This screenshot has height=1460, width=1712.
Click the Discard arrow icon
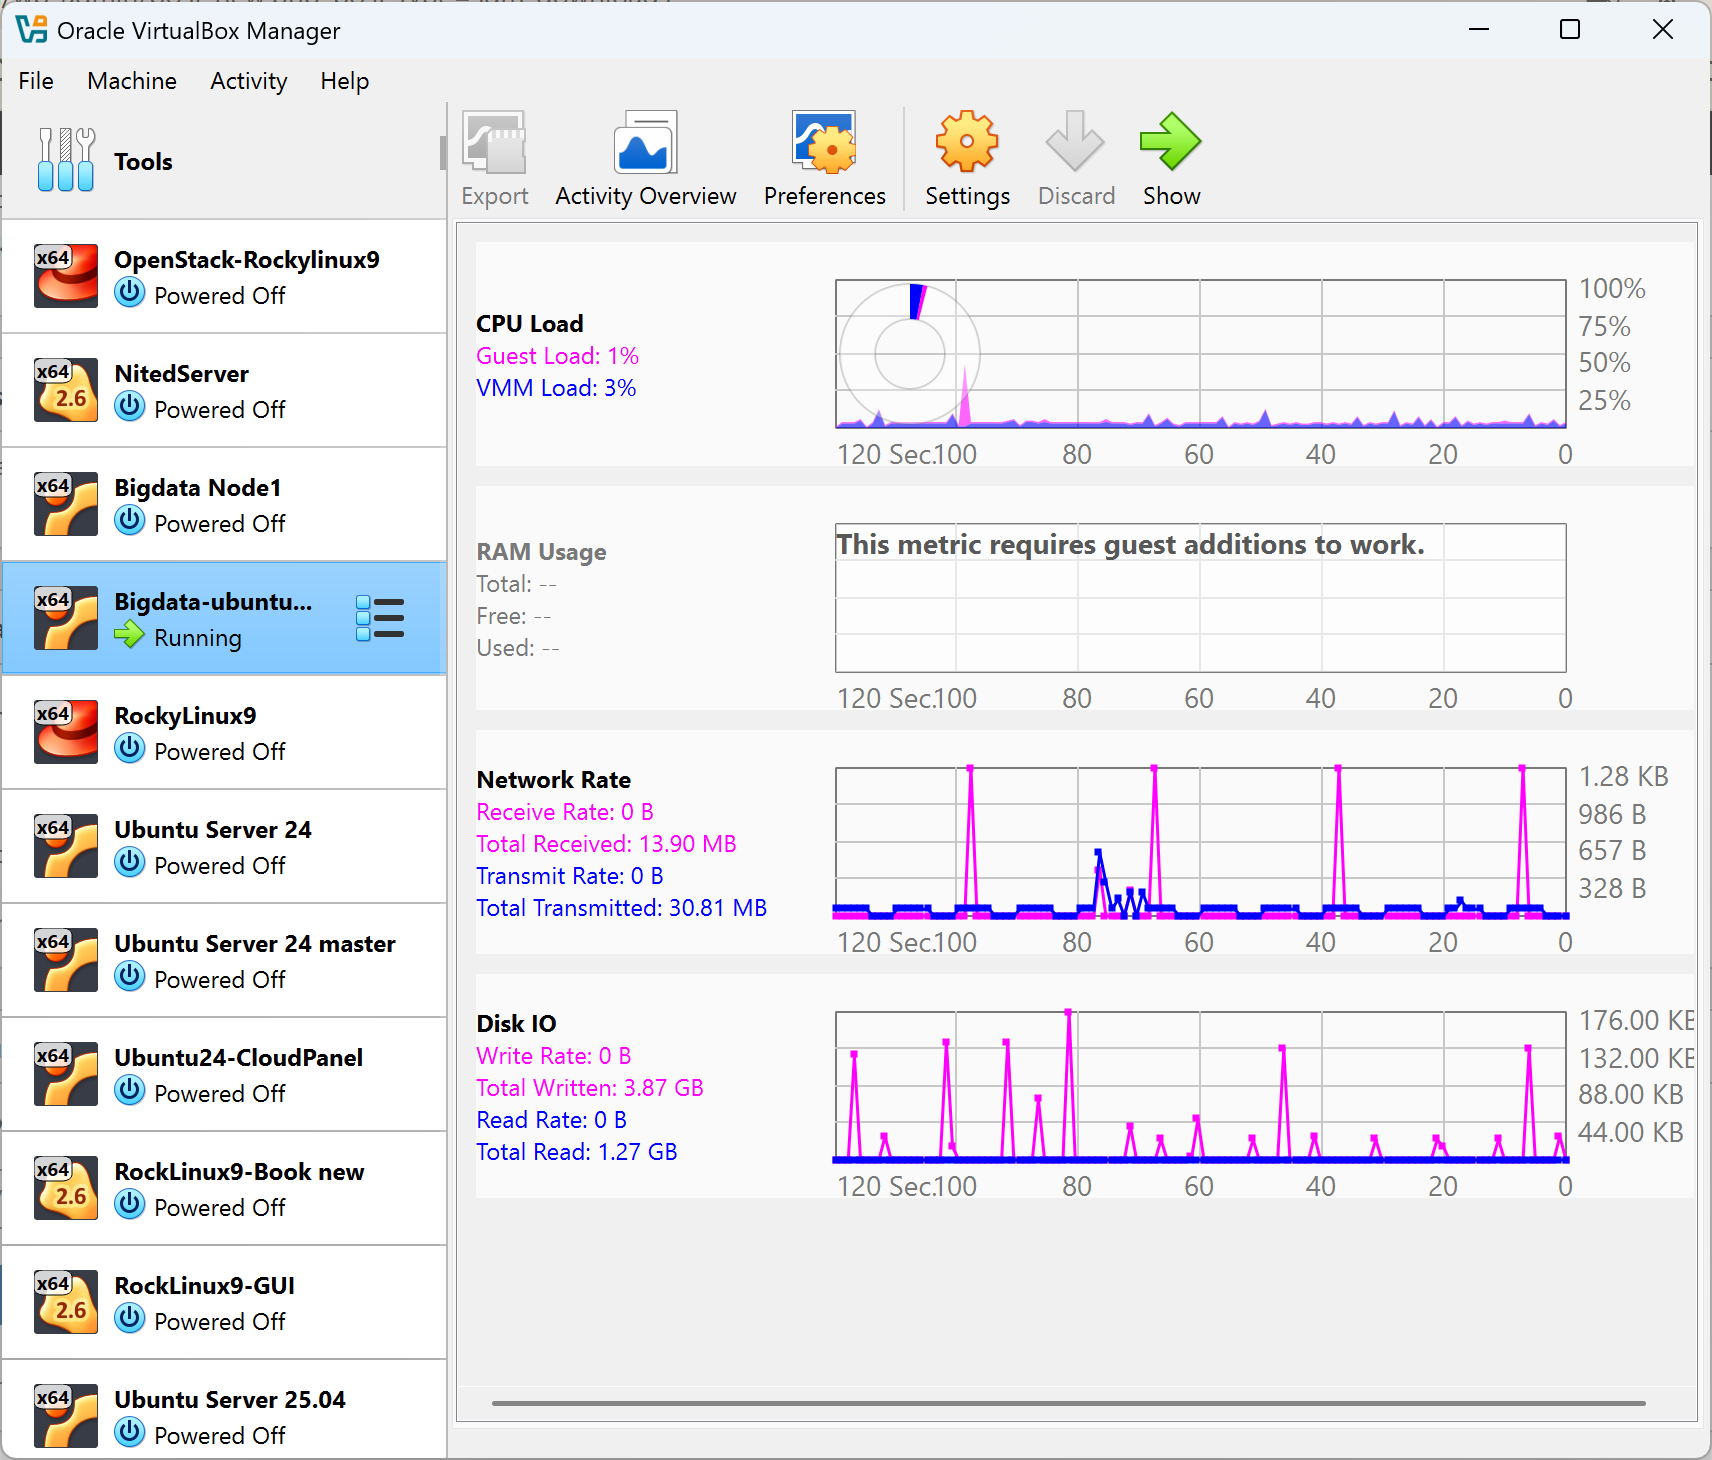pyautogui.click(x=1075, y=142)
